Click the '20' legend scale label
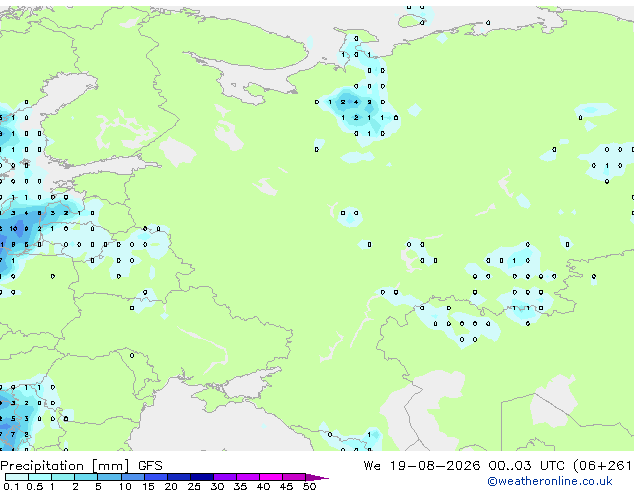The width and height of the screenshot is (634, 490). pos(171,486)
